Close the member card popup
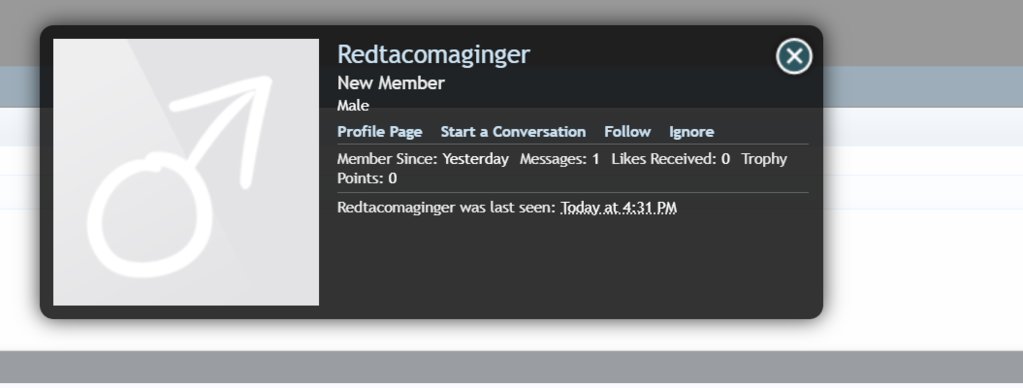The width and height of the screenshot is (1023, 388). point(794,57)
